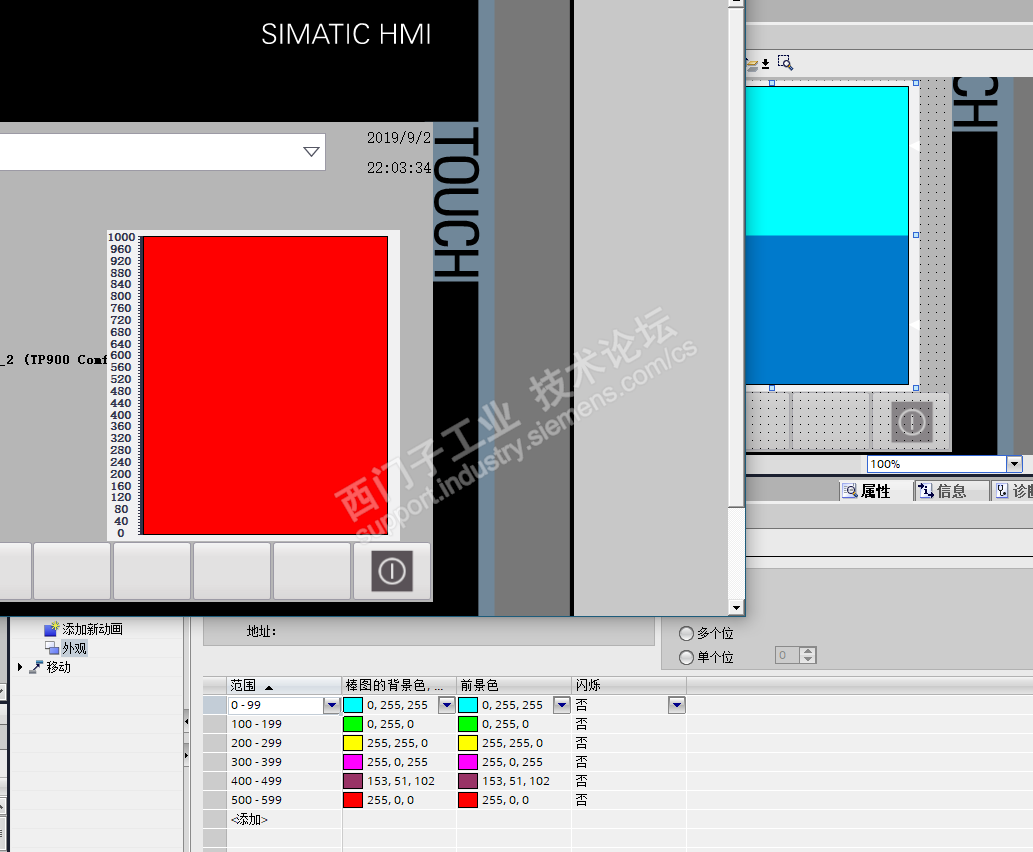Click the green foreground swatch for 100 - 199
Screen dimensions: 1033x852
coord(468,724)
